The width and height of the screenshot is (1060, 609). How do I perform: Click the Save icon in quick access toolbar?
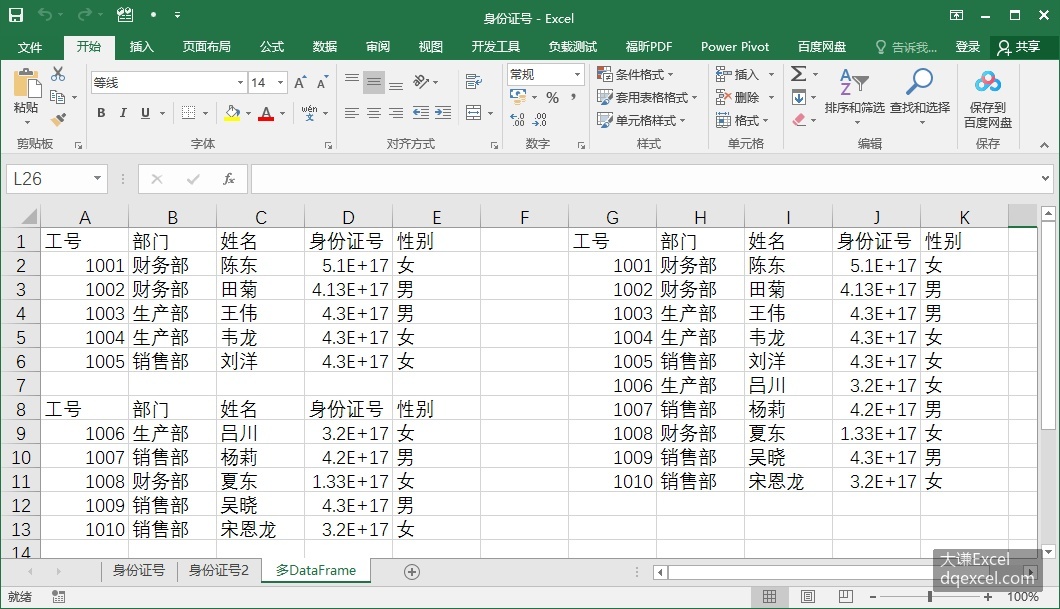click(16, 15)
